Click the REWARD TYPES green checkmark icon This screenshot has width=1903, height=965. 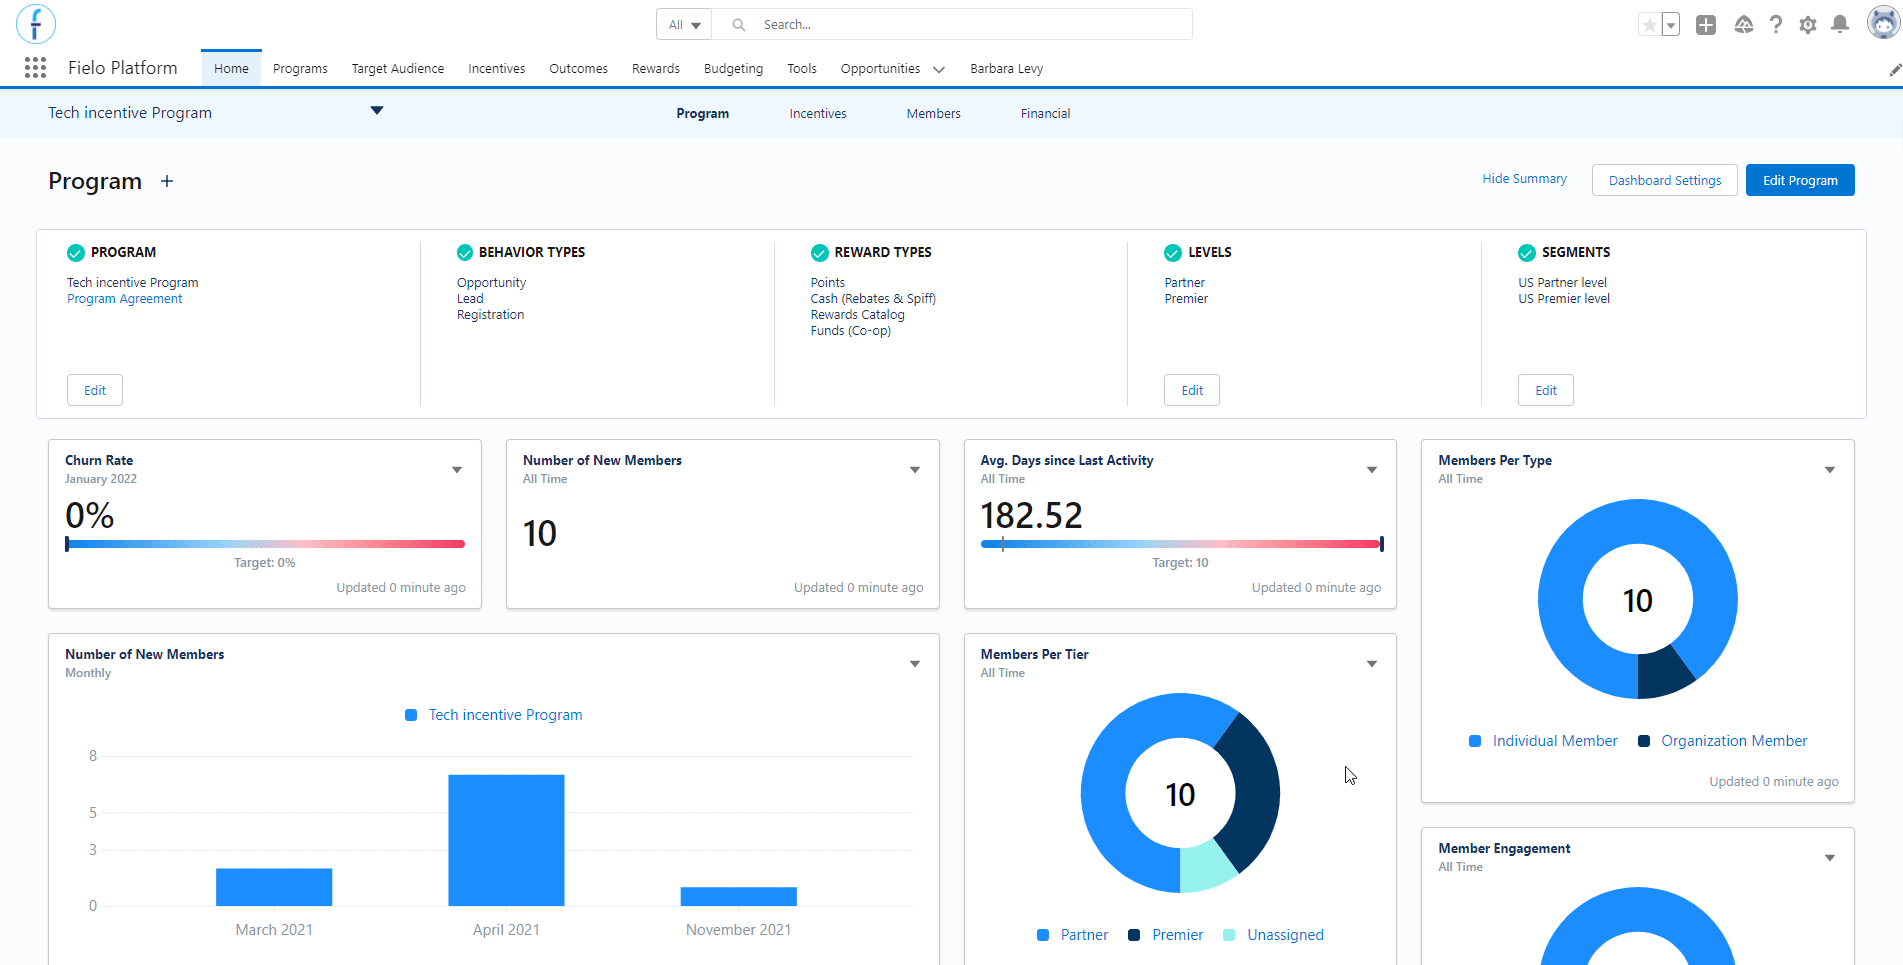tap(819, 253)
